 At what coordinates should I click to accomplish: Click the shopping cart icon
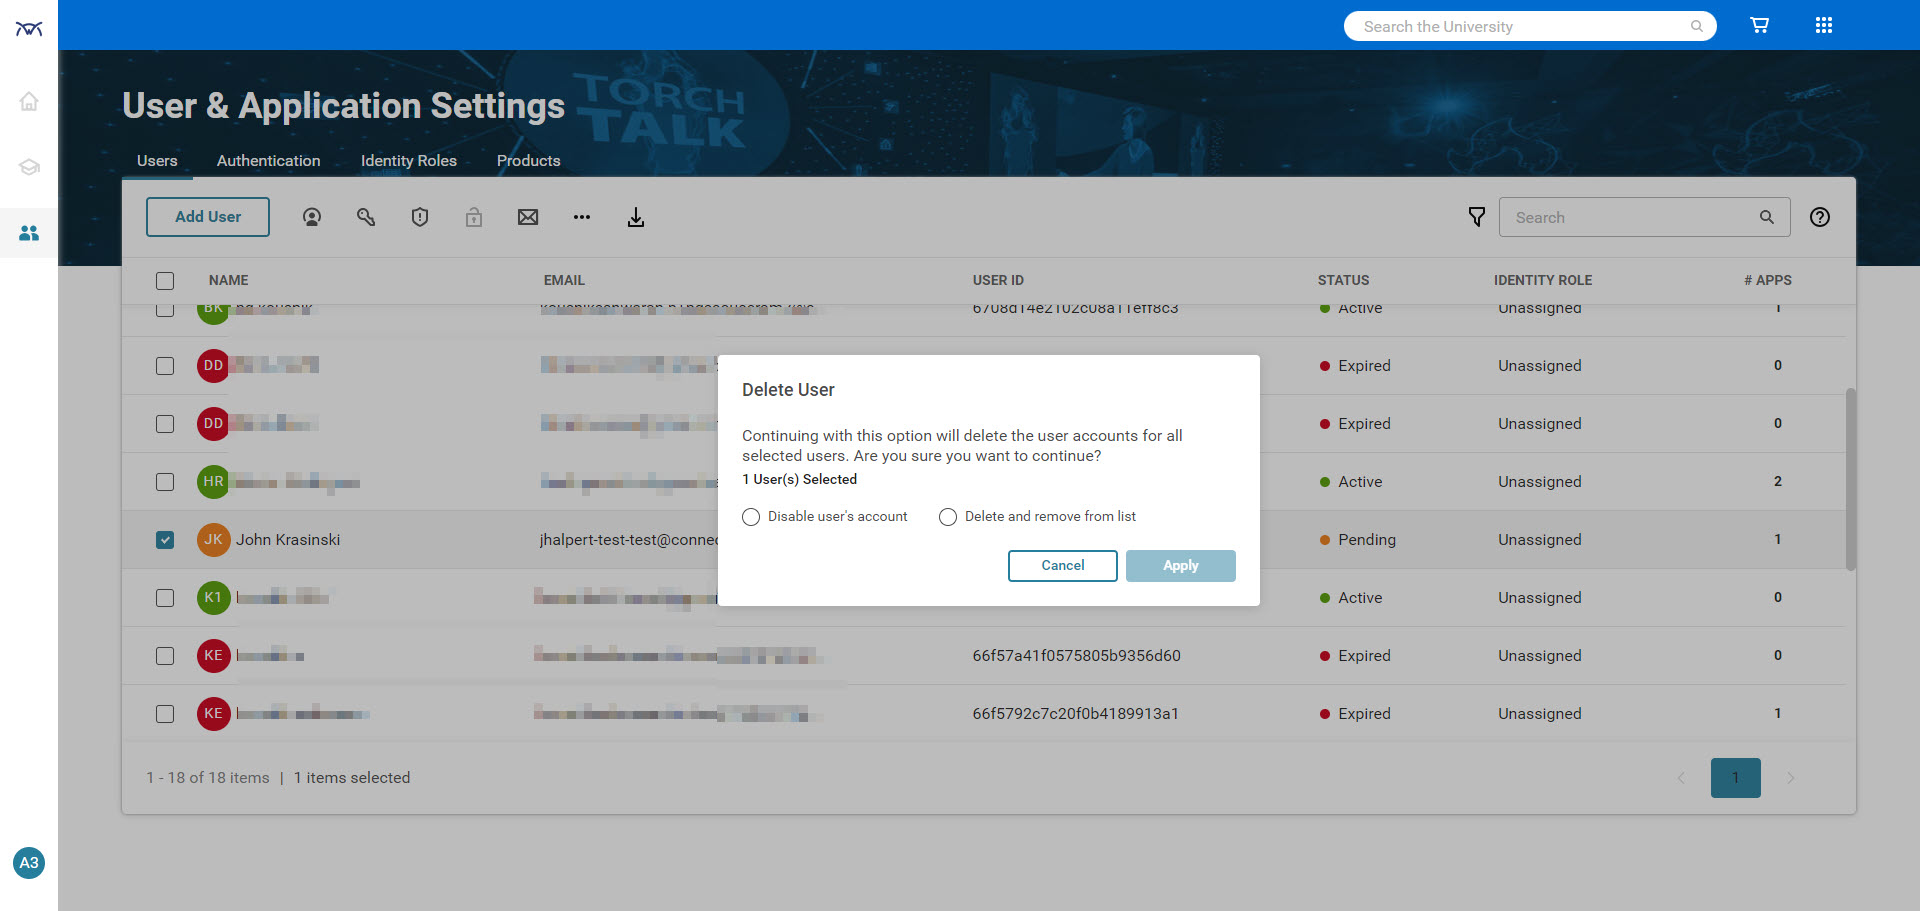(1759, 26)
